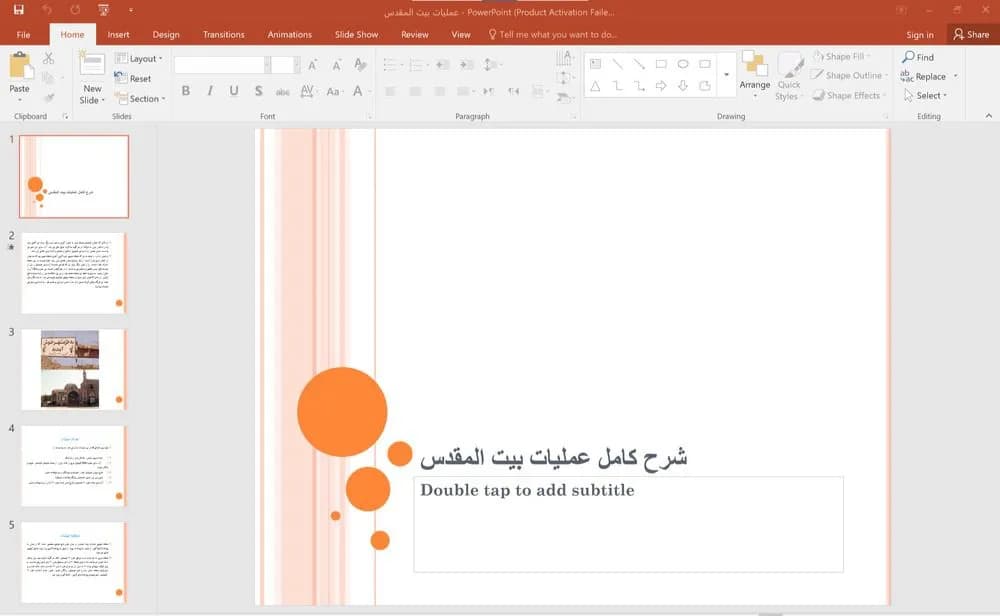
Task: Toggle Center paragraph alignment
Action: click(x=415, y=91)
